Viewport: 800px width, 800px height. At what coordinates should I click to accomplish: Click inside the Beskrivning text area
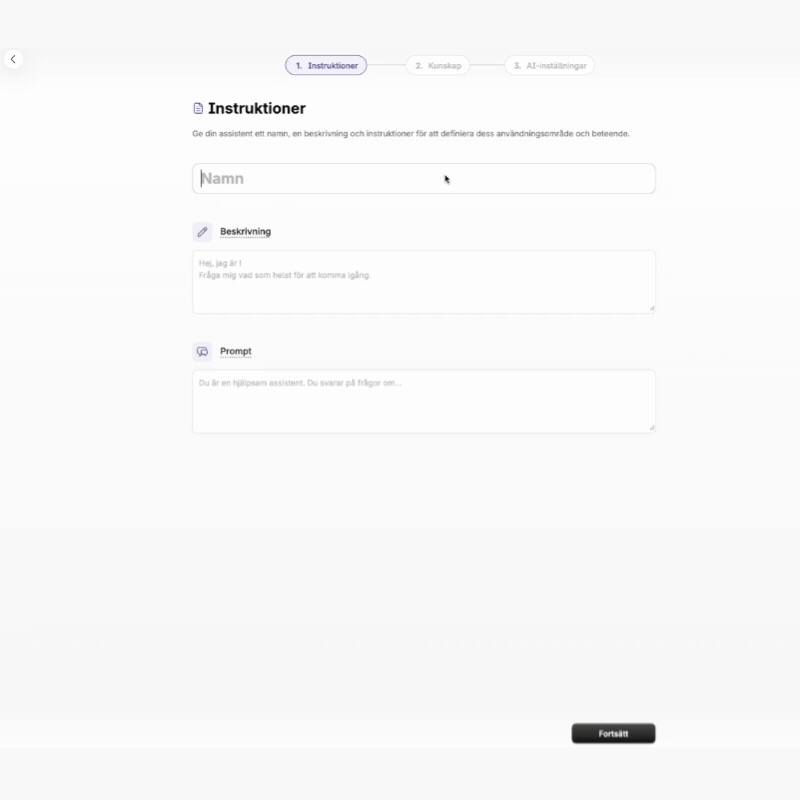click(x=424, y=290)
